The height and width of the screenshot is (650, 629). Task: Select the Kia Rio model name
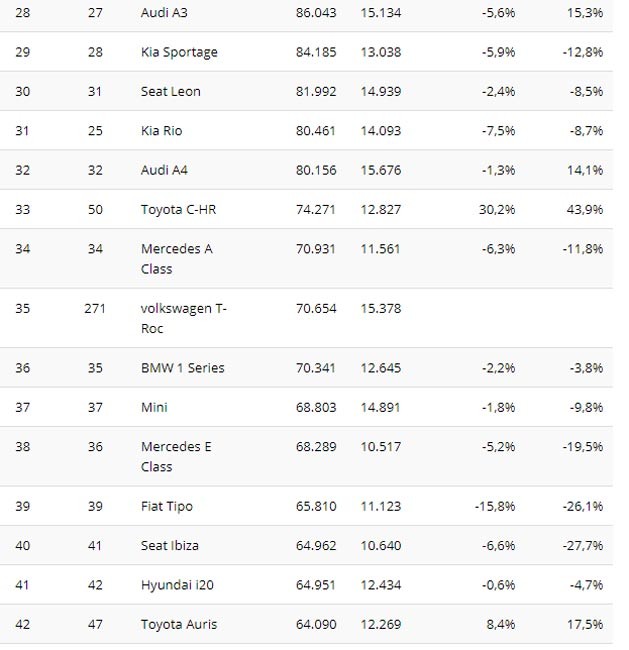click(x=162, y=131)
